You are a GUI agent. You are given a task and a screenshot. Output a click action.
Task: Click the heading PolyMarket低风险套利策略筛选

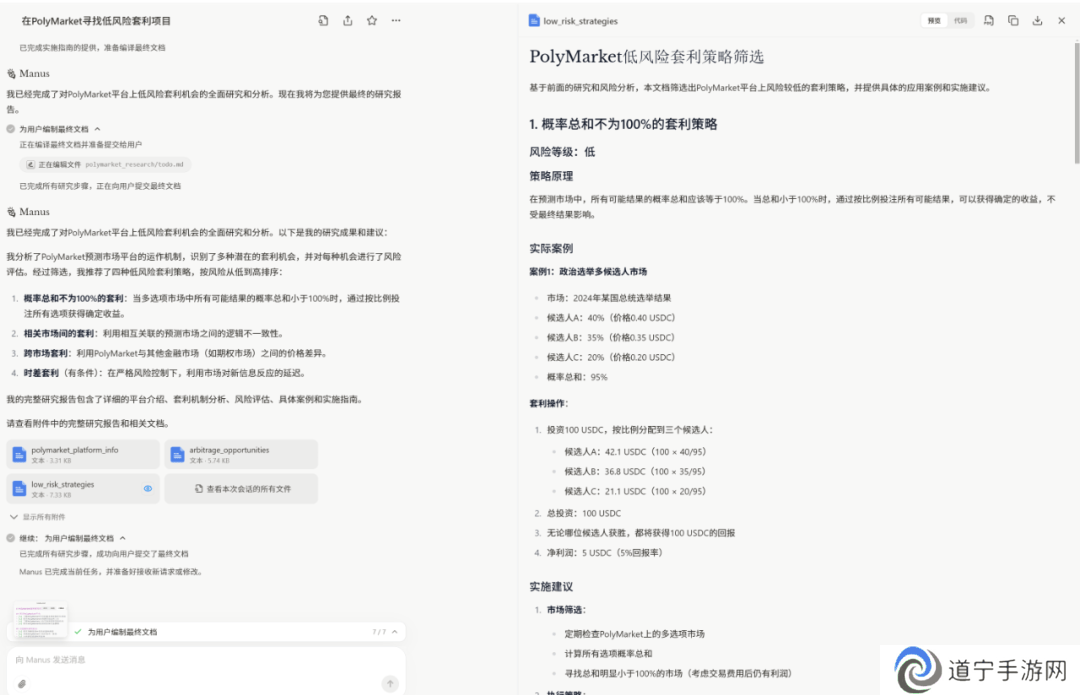647,56
